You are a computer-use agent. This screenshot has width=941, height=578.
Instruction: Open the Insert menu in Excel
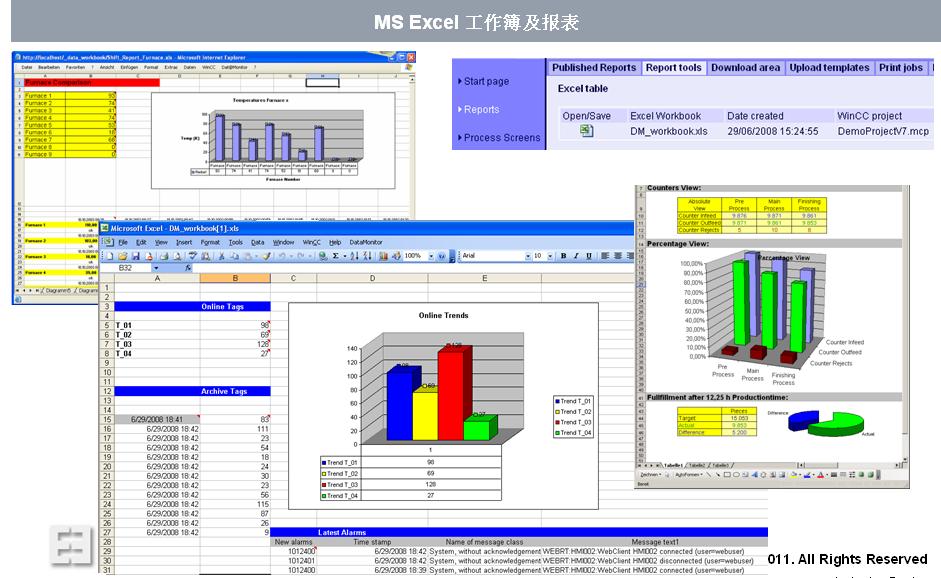pos(184,242)
